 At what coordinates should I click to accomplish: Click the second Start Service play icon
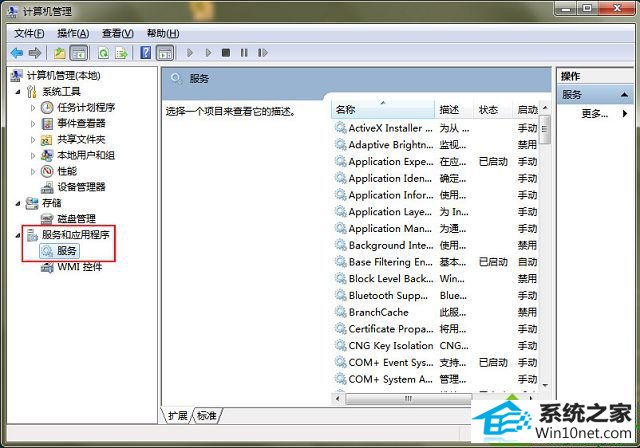(208, 53)
